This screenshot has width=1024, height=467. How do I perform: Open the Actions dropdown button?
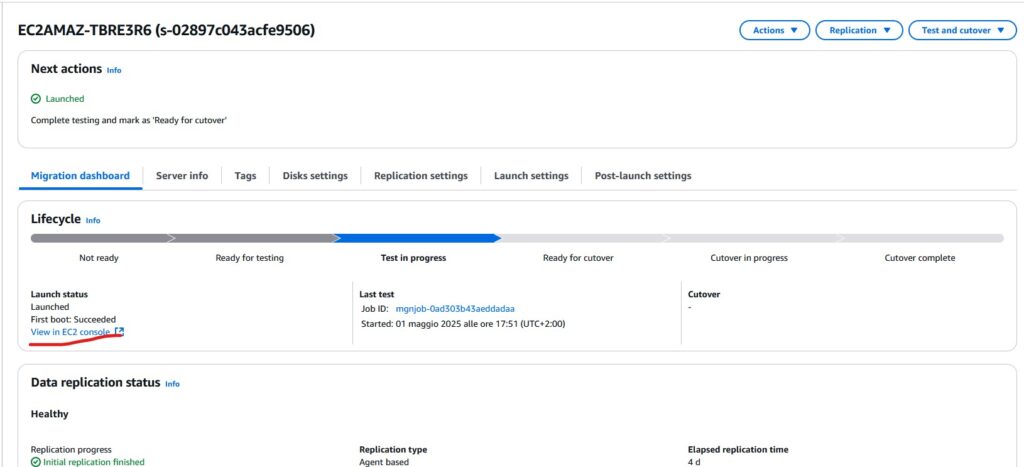(775, 30)
